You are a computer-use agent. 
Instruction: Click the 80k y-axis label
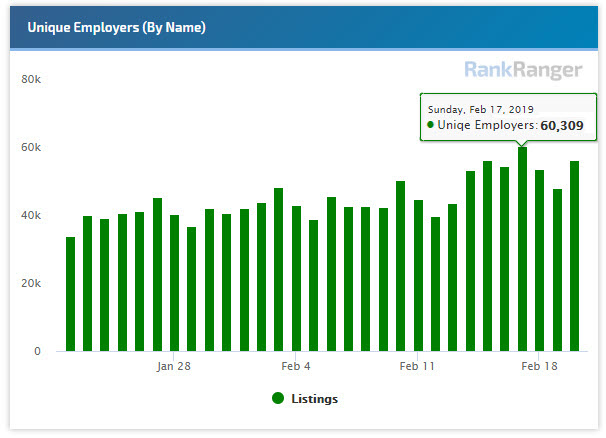(x=31, y=79)
